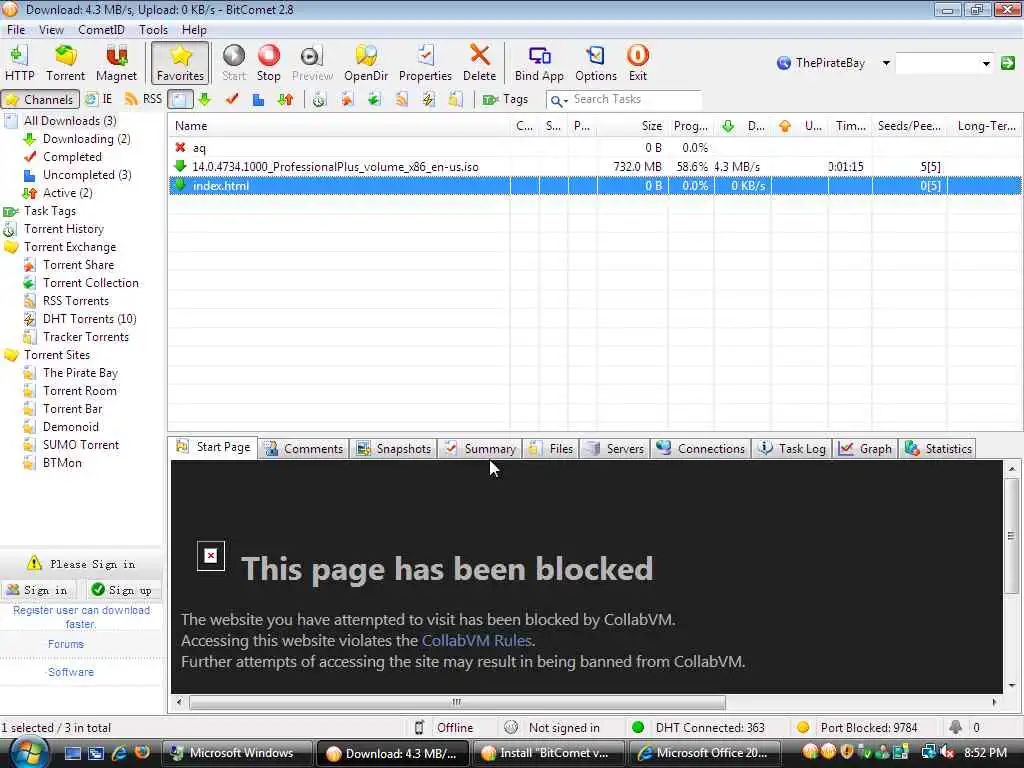Click the Start task toolbar icon
The image size is (1024, 768).
click(234, 63)
